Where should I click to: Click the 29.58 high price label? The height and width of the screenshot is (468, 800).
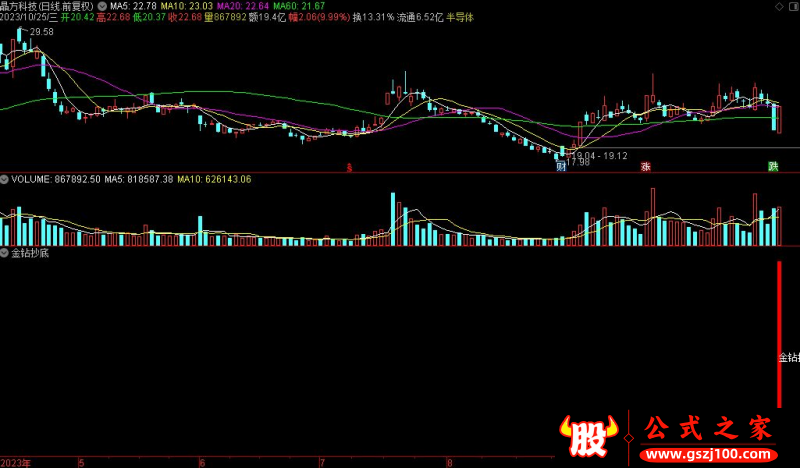(x=41, y=32)
